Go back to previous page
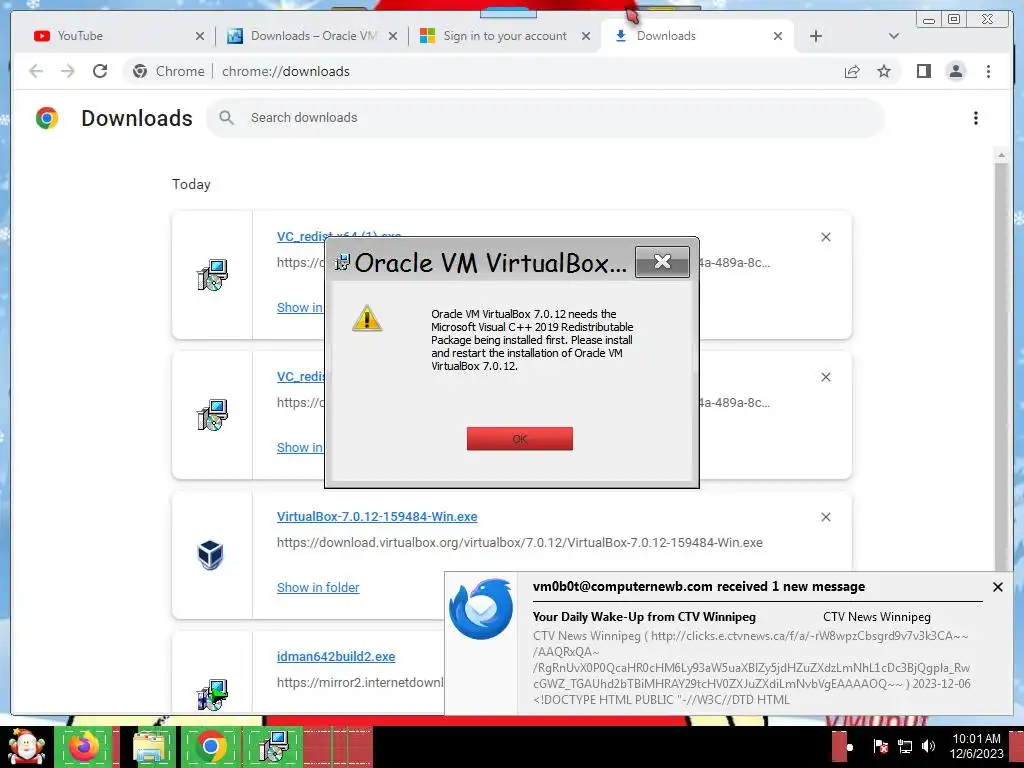The image size is (1024, 768). pos(36,71)
